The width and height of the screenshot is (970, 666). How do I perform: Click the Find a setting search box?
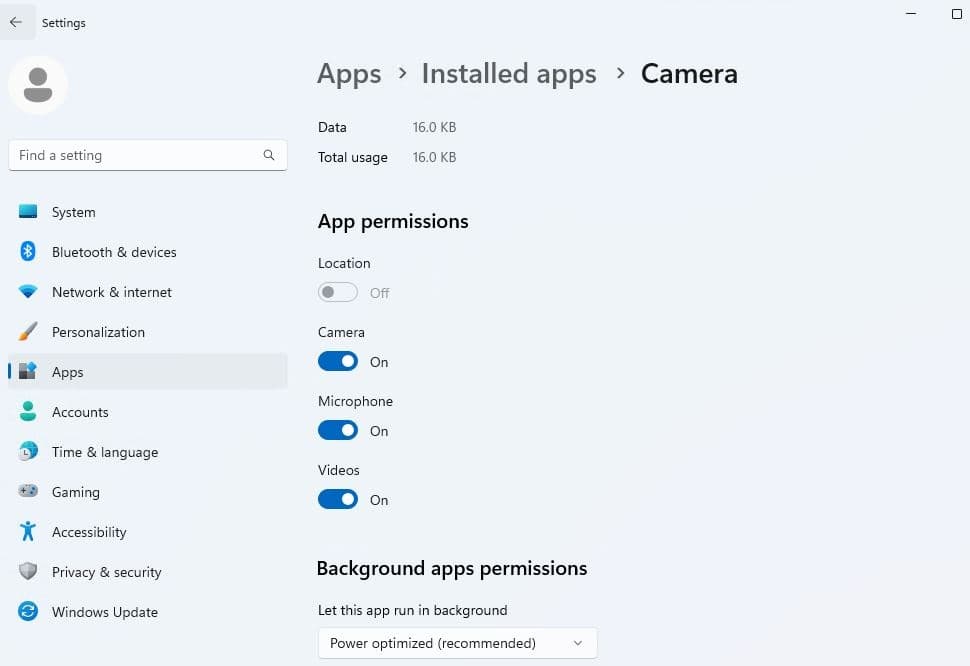(x=135, y=155)
